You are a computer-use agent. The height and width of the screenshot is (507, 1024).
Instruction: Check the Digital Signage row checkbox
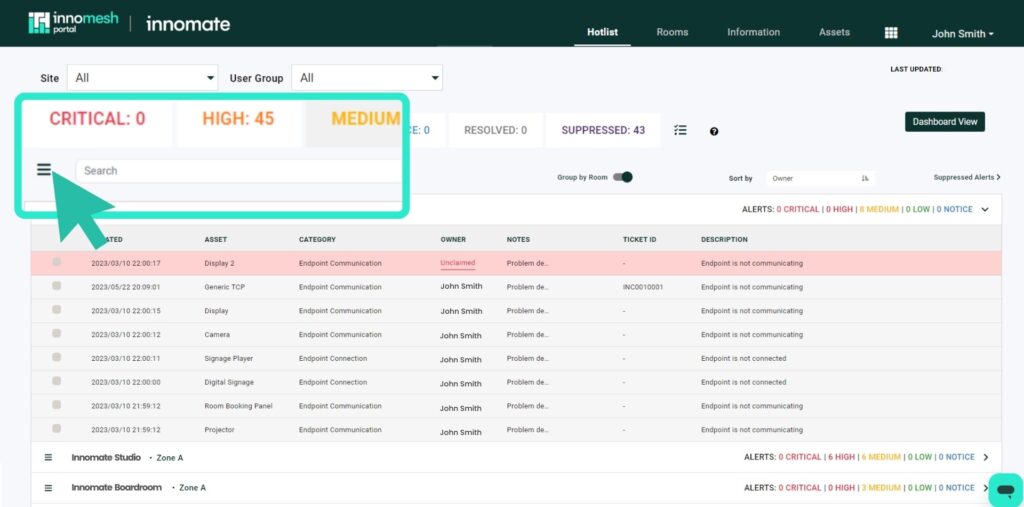57,381
